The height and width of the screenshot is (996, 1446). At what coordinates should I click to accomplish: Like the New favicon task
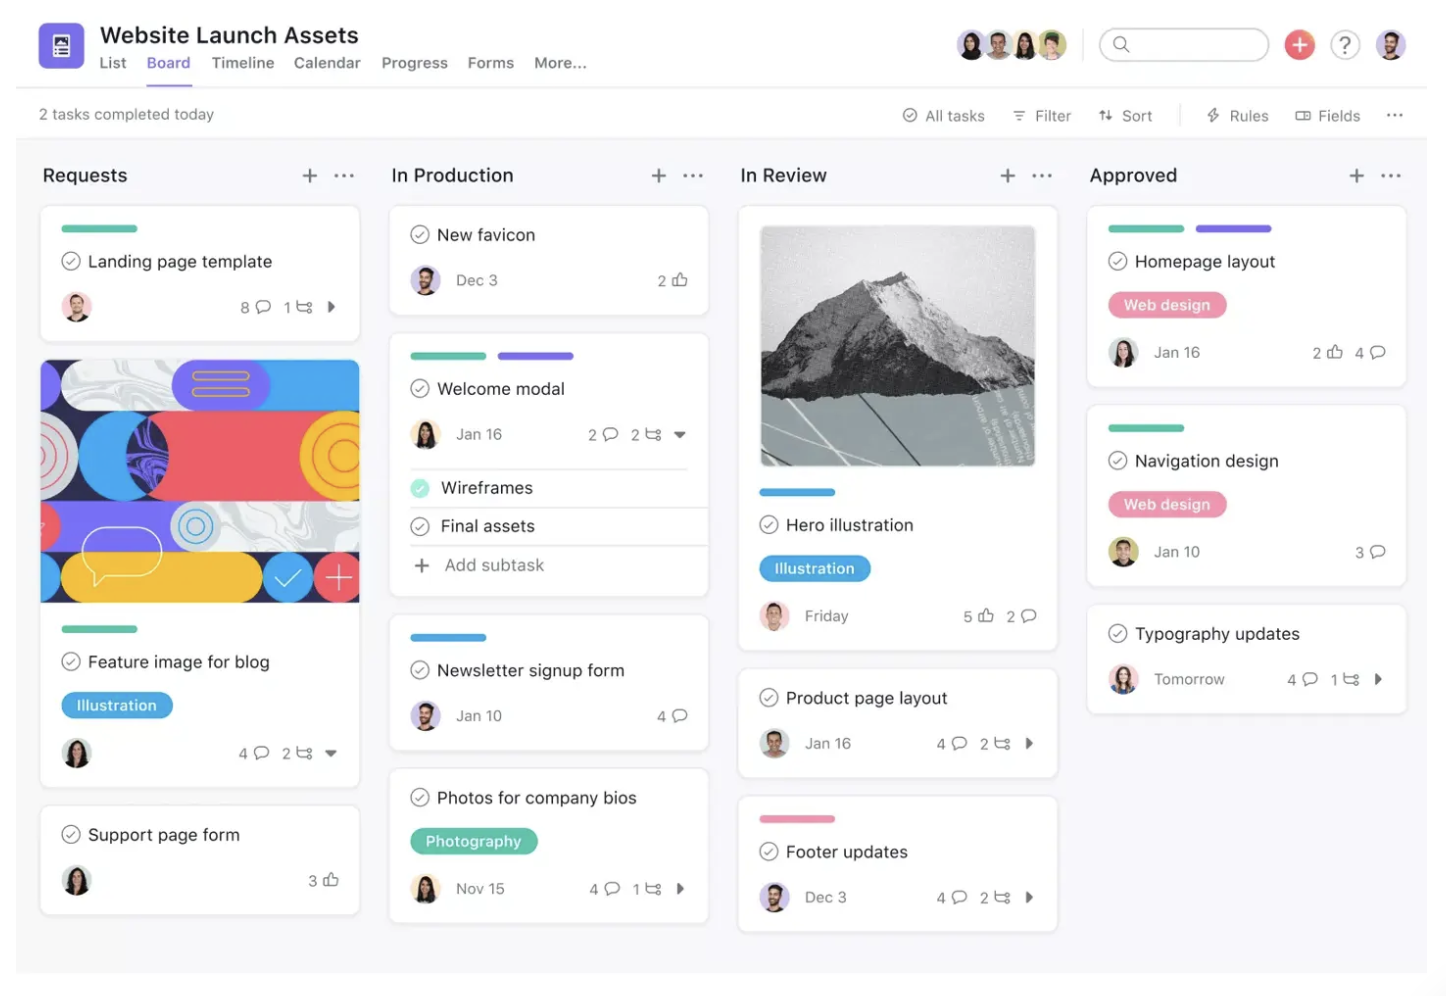(680, 280)
